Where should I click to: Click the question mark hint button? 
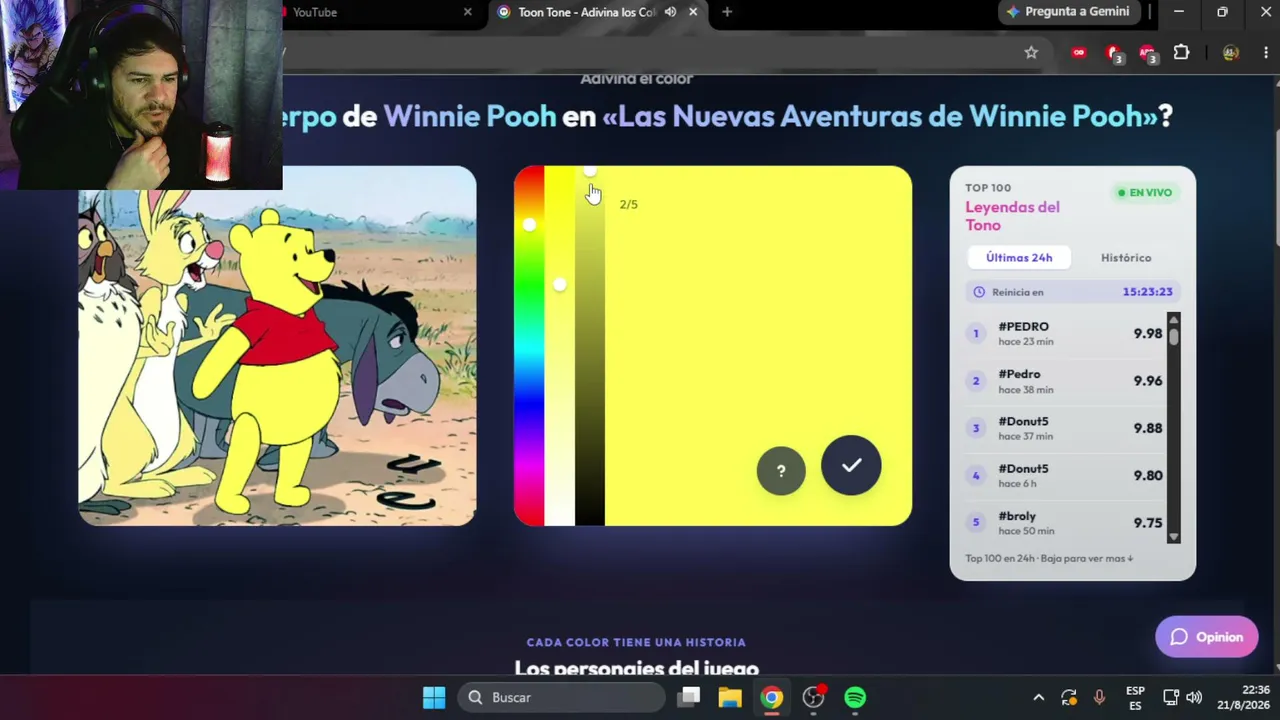(781, 470)
